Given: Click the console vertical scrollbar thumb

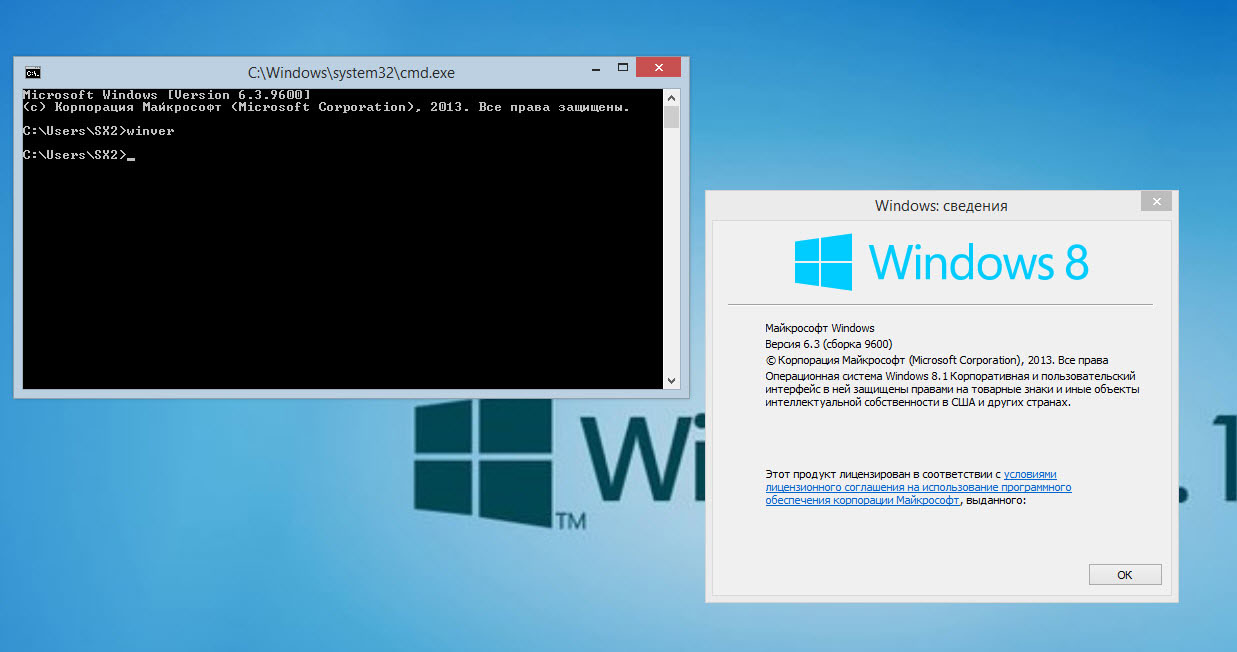Looking at the screenshot, I should tap(671, 117).
